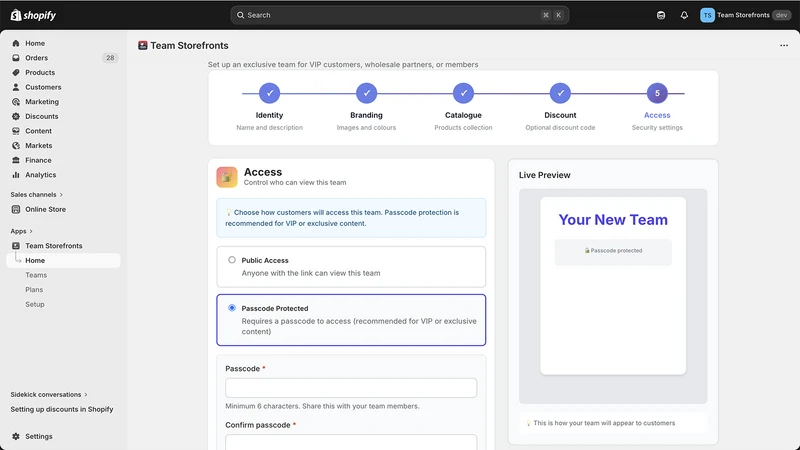Open Setting up discounts in Shopify conversation
The width and height of the screenshot is (800, 450).
coord(62,409)
